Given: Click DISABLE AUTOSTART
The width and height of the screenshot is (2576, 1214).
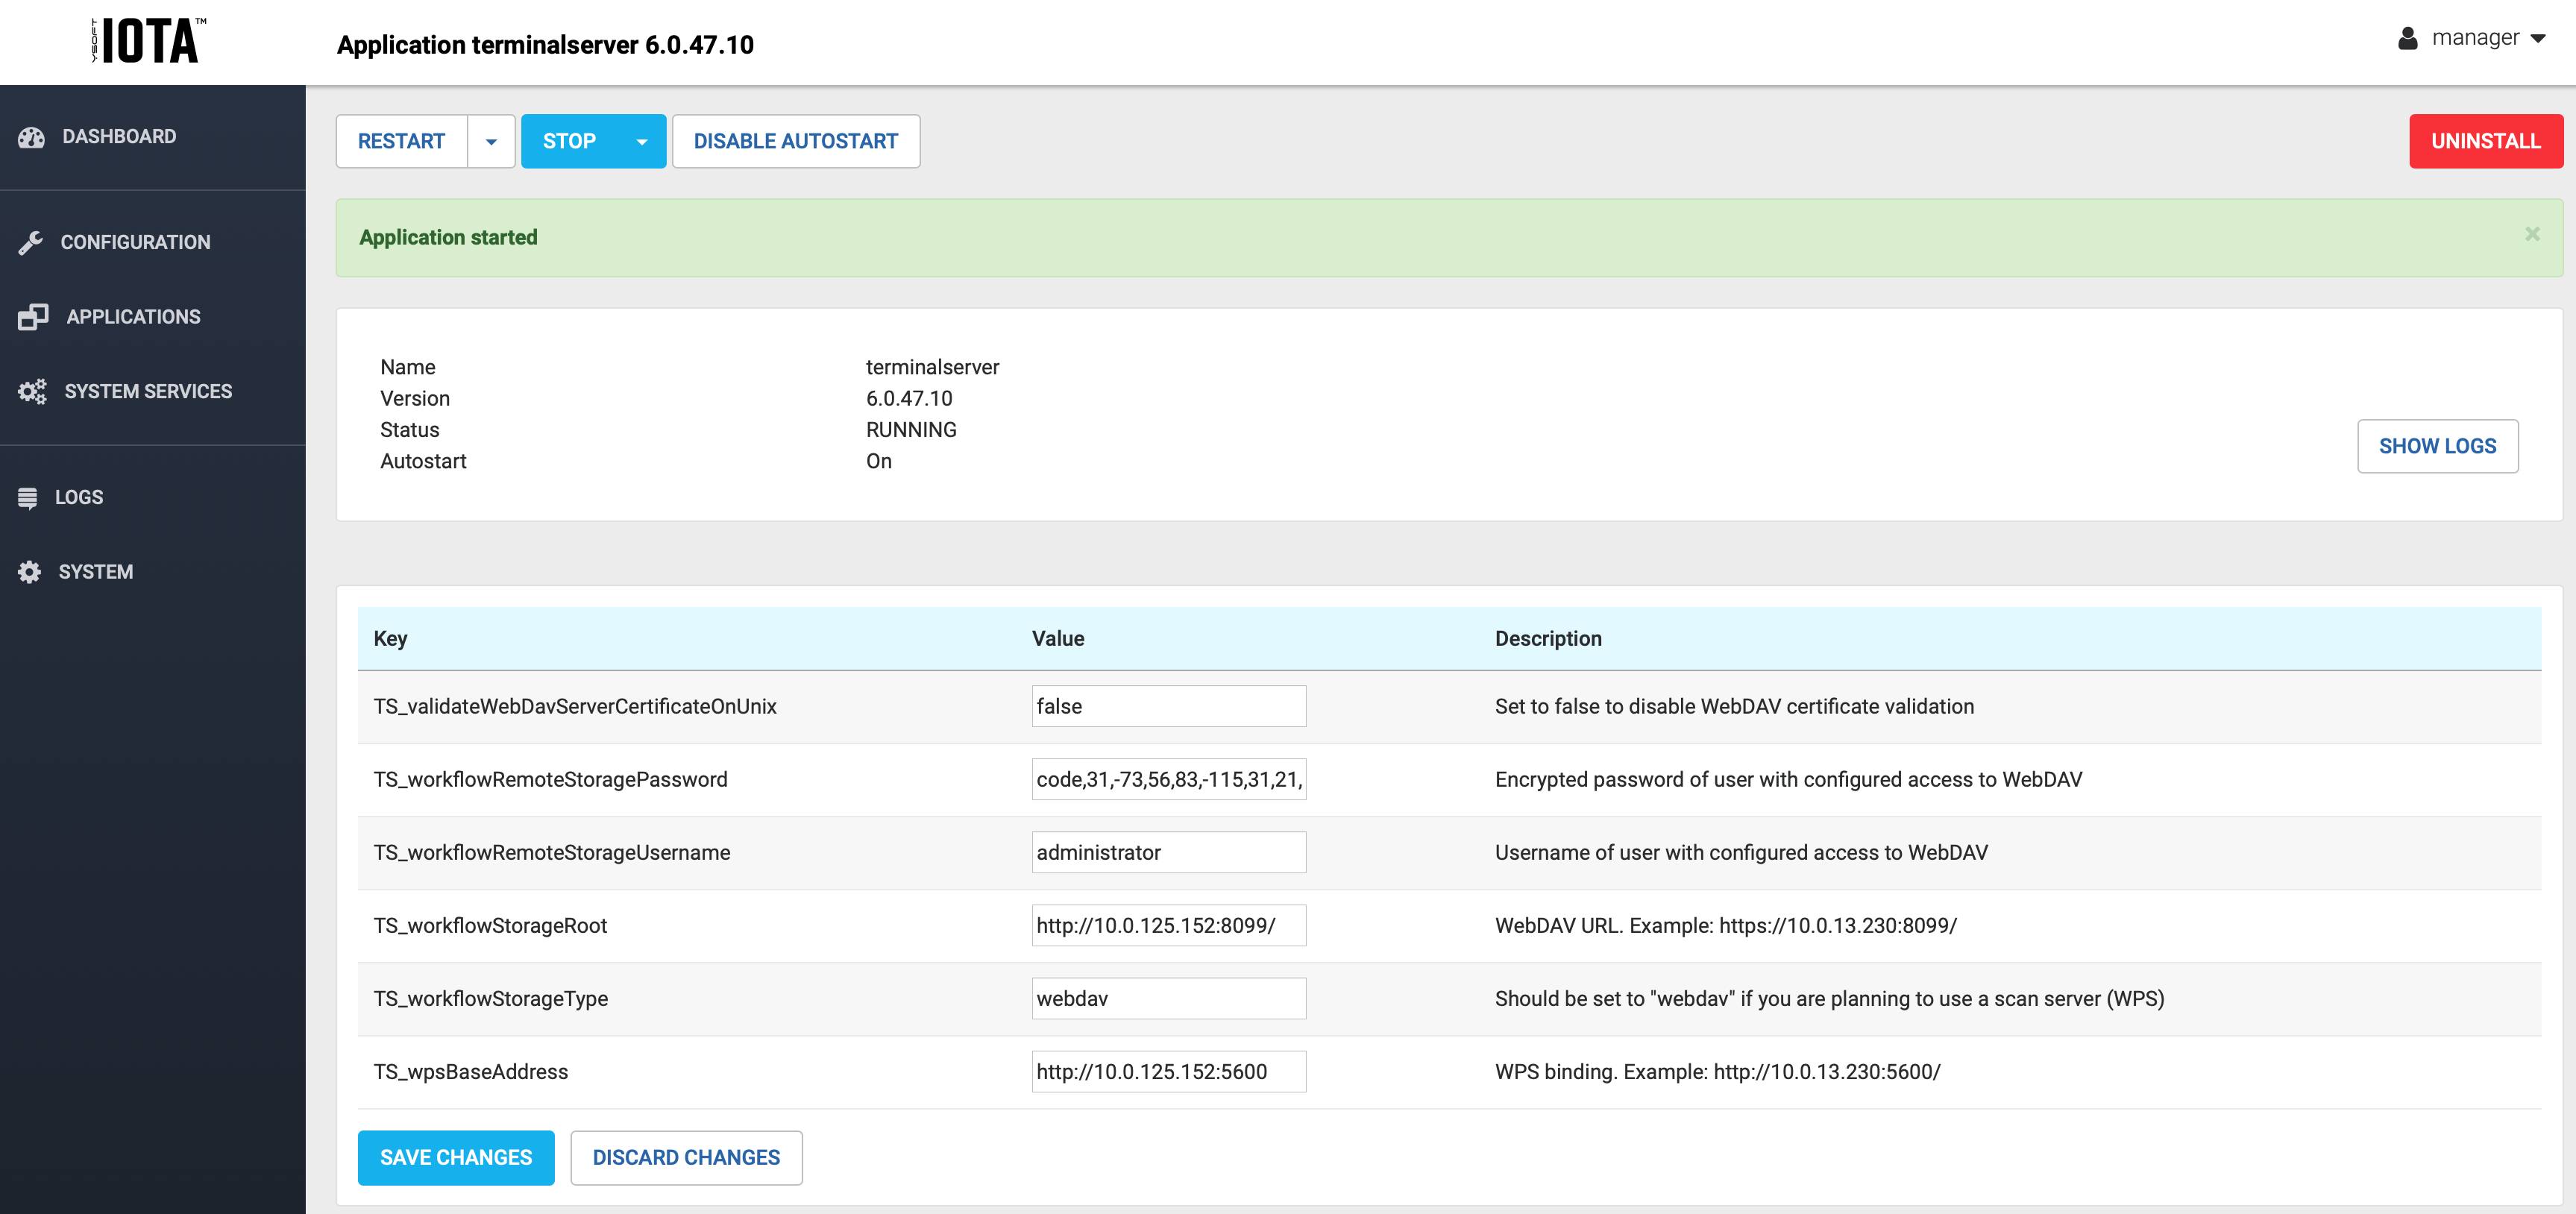Looking at the screenshot, I should click(796, 141).
